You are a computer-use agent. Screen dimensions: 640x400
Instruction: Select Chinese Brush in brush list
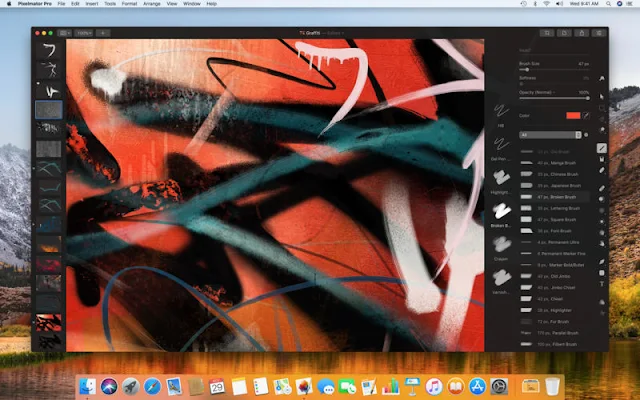(554, 174)
